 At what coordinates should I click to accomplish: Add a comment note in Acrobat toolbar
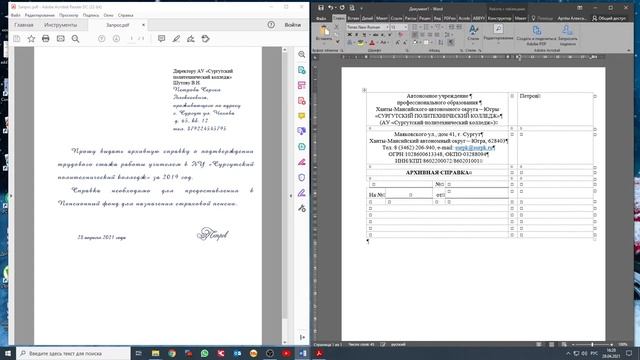(162, 39)
